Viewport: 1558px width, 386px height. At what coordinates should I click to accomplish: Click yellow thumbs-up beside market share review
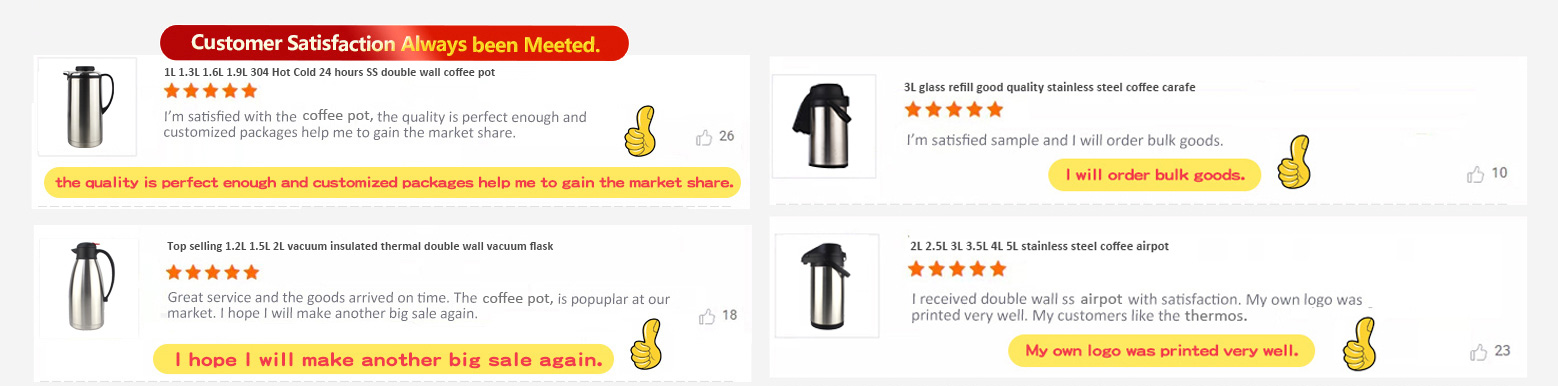pos(639,131)
